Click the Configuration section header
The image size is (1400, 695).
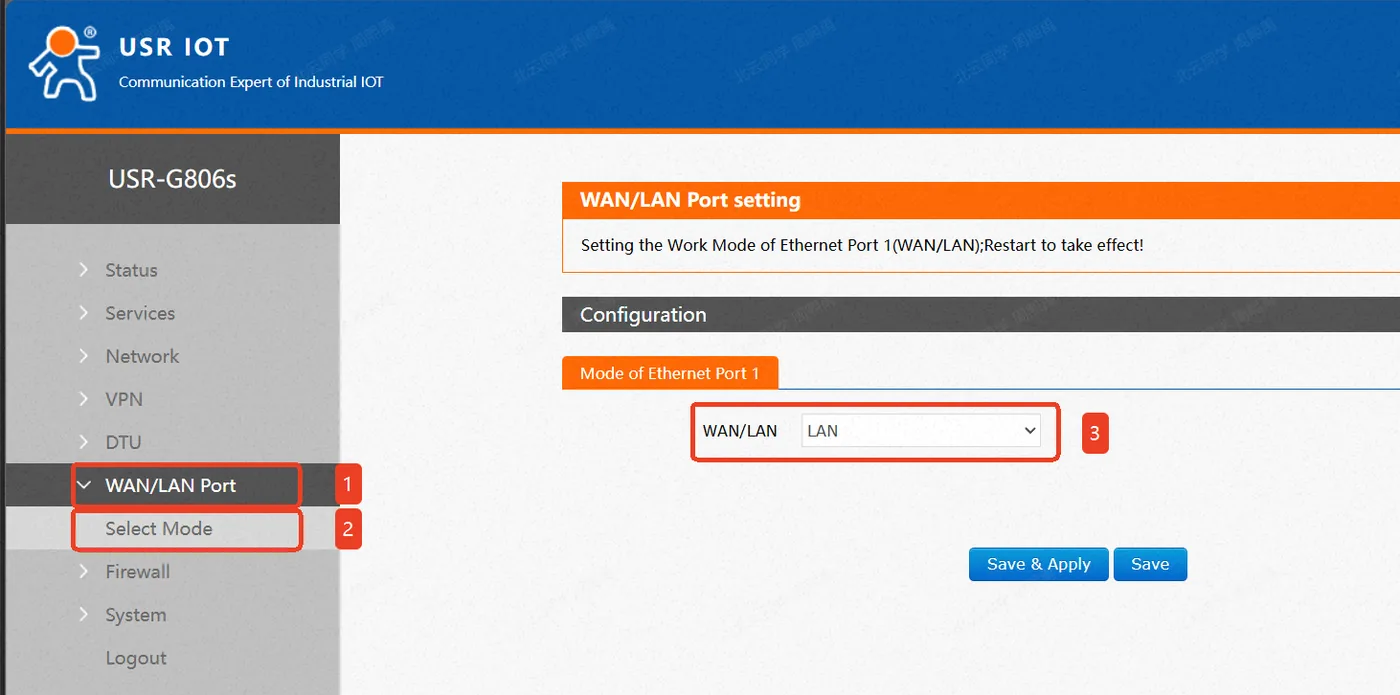(643, 315)
